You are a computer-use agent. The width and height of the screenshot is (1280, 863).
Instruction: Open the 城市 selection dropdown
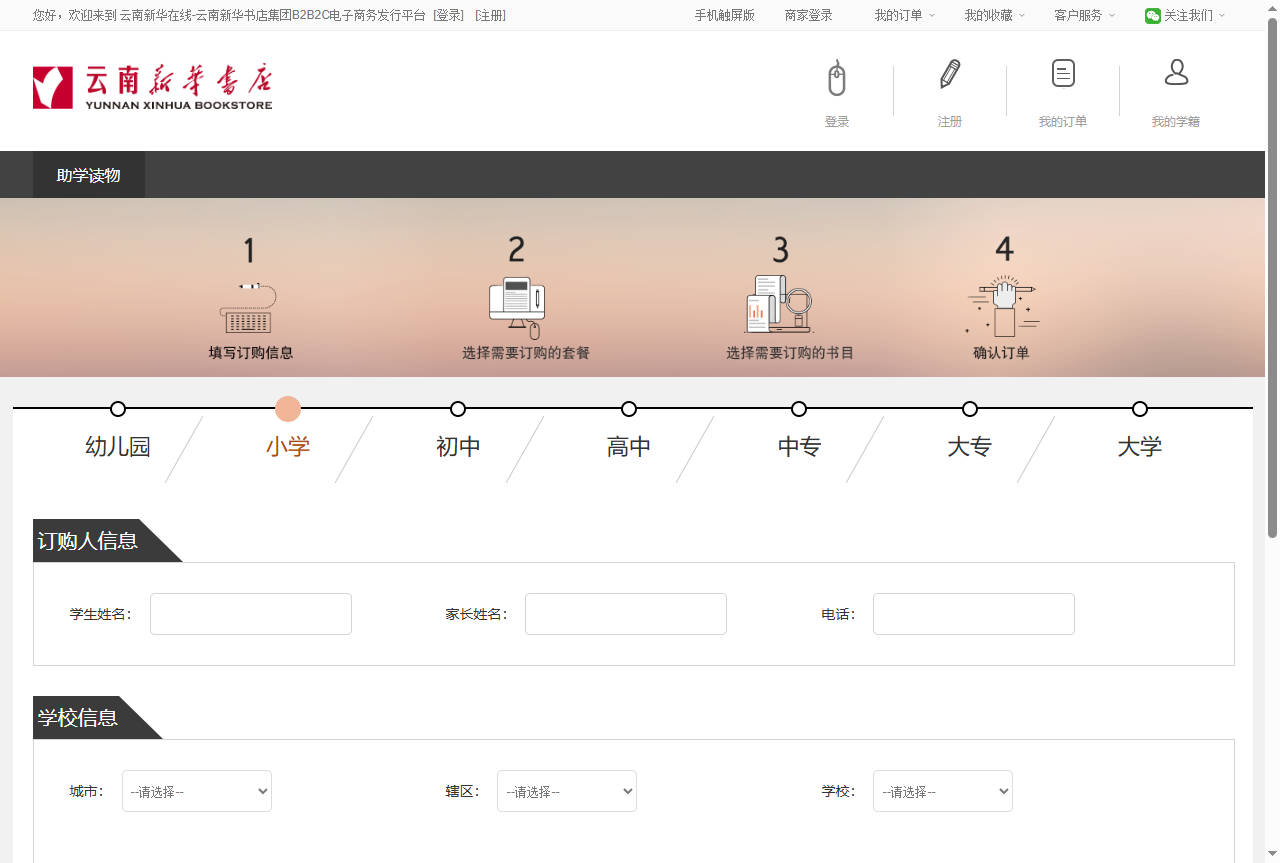coord(196,790)
